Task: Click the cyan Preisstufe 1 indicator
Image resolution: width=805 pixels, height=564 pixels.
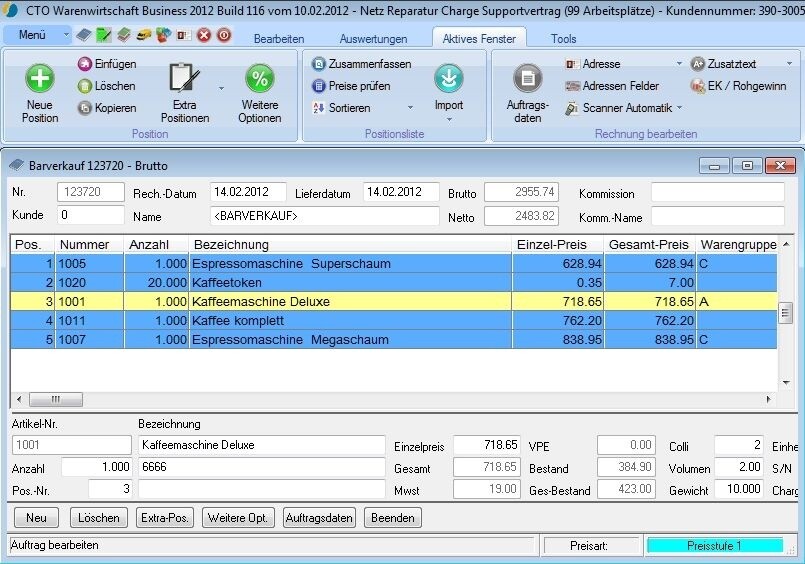Action: click(714, 546)
